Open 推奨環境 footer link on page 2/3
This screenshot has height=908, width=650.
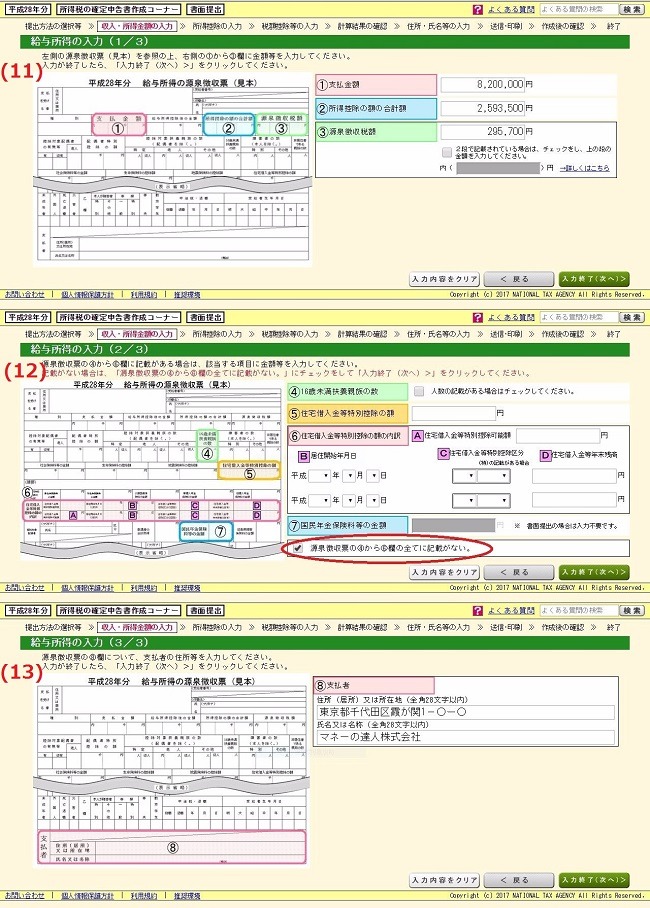[x=187, y=588]
